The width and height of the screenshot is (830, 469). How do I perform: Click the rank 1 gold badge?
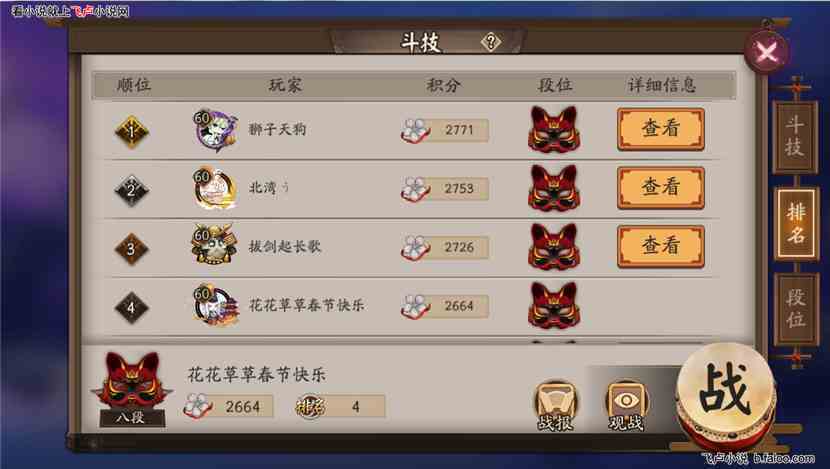click(x=131, y=131)
